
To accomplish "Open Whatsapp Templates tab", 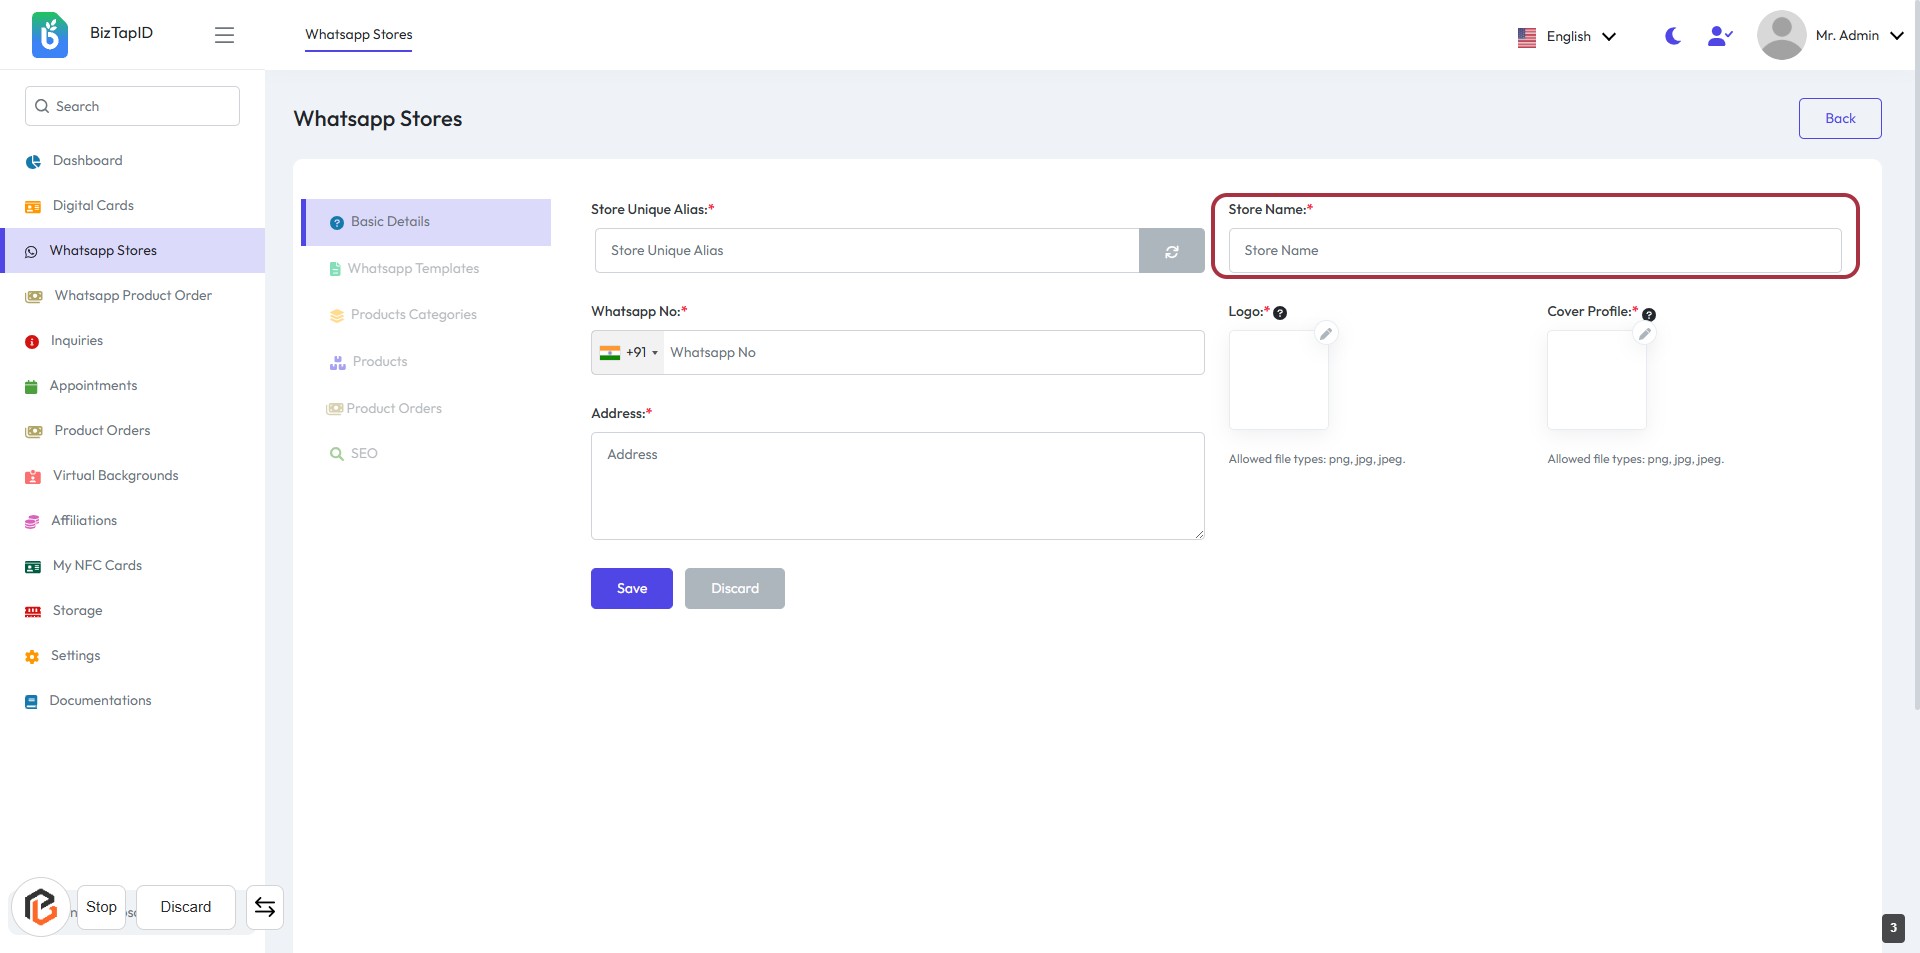I will pyautogui.click(x=413, y=269).
